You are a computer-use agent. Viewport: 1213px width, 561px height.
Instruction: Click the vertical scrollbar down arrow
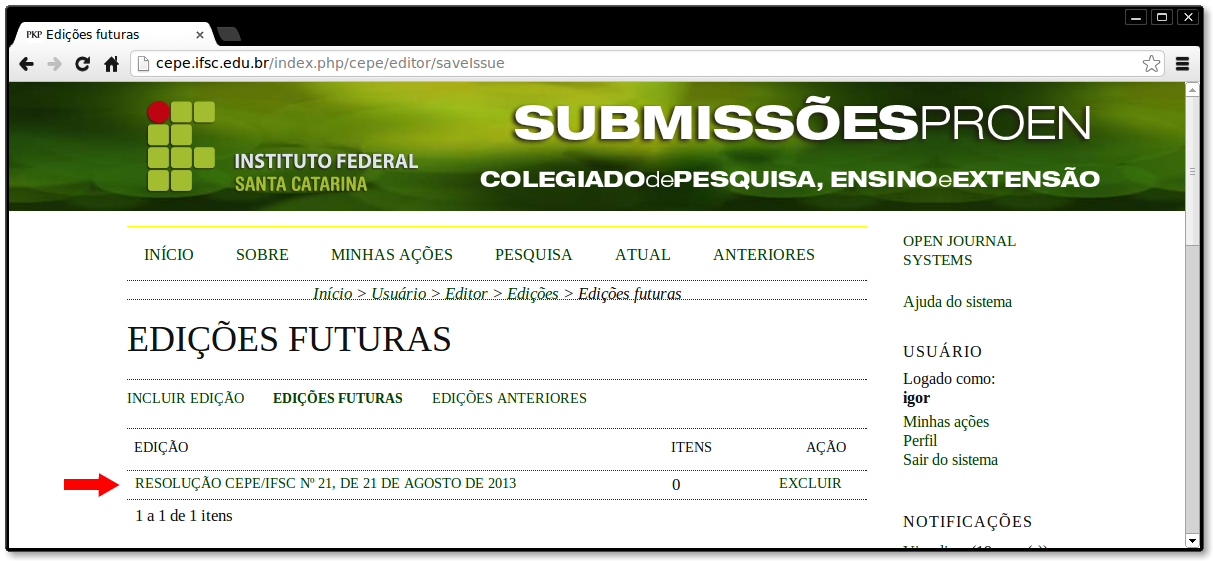click(1191, 540)
